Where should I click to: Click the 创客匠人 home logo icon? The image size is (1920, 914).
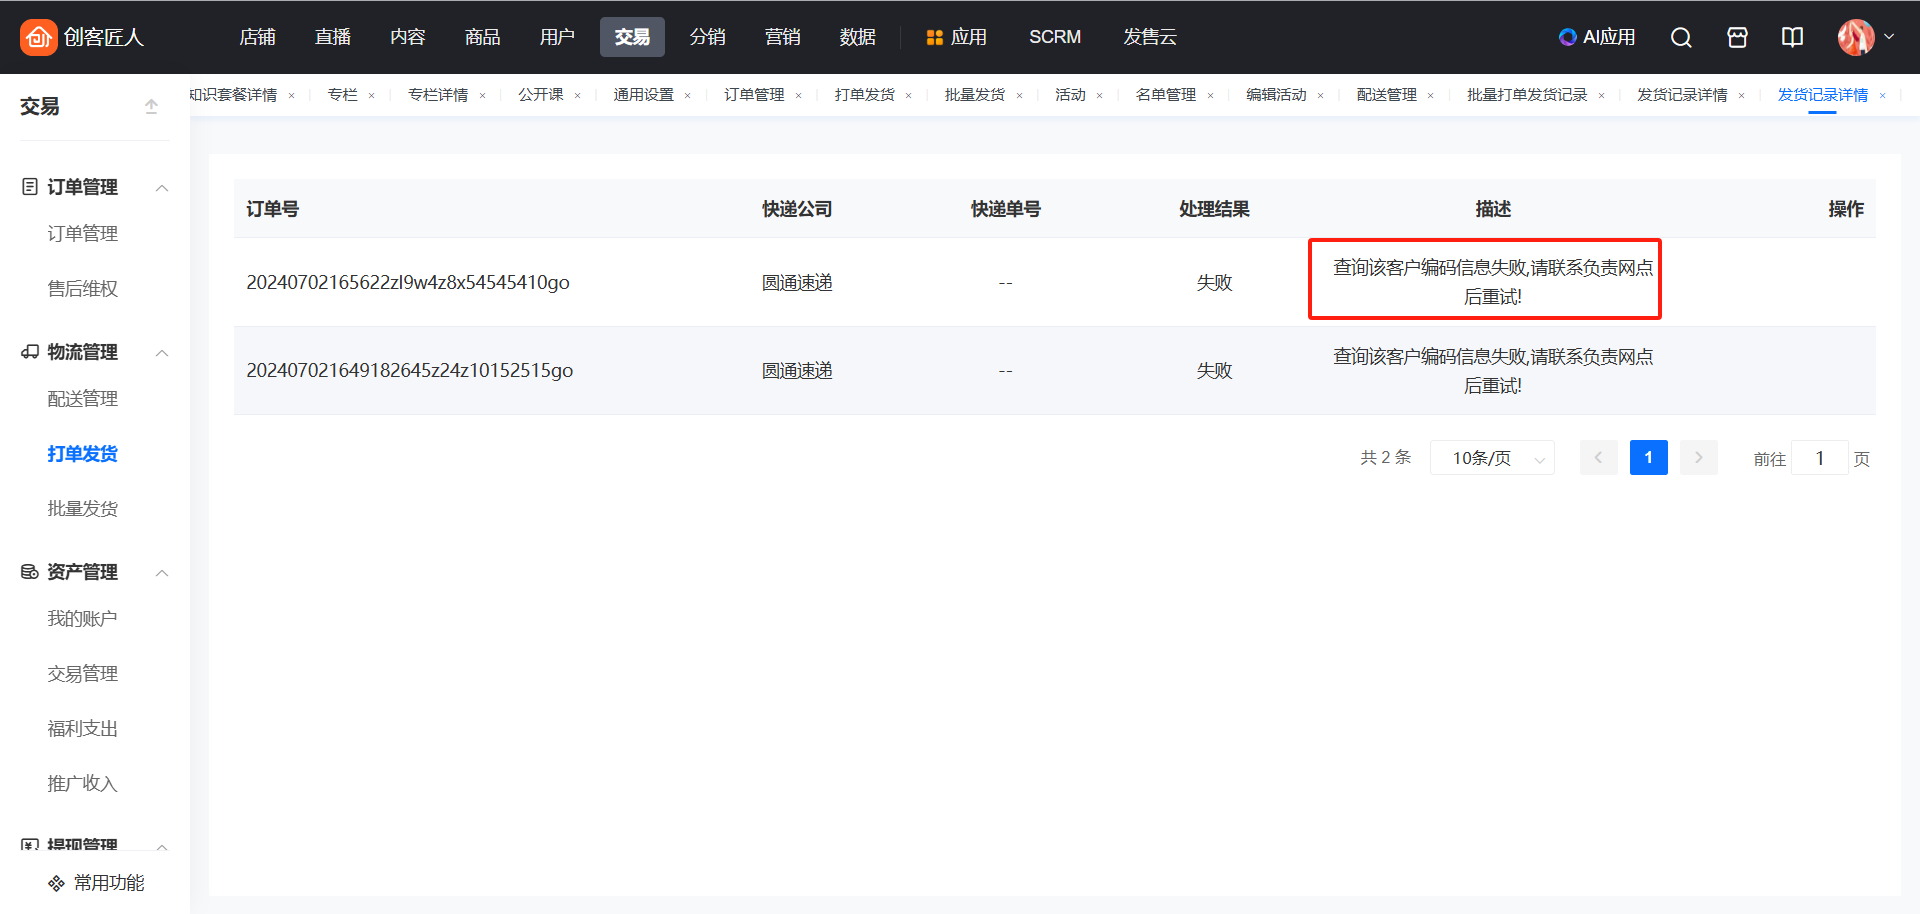[38, 37]
